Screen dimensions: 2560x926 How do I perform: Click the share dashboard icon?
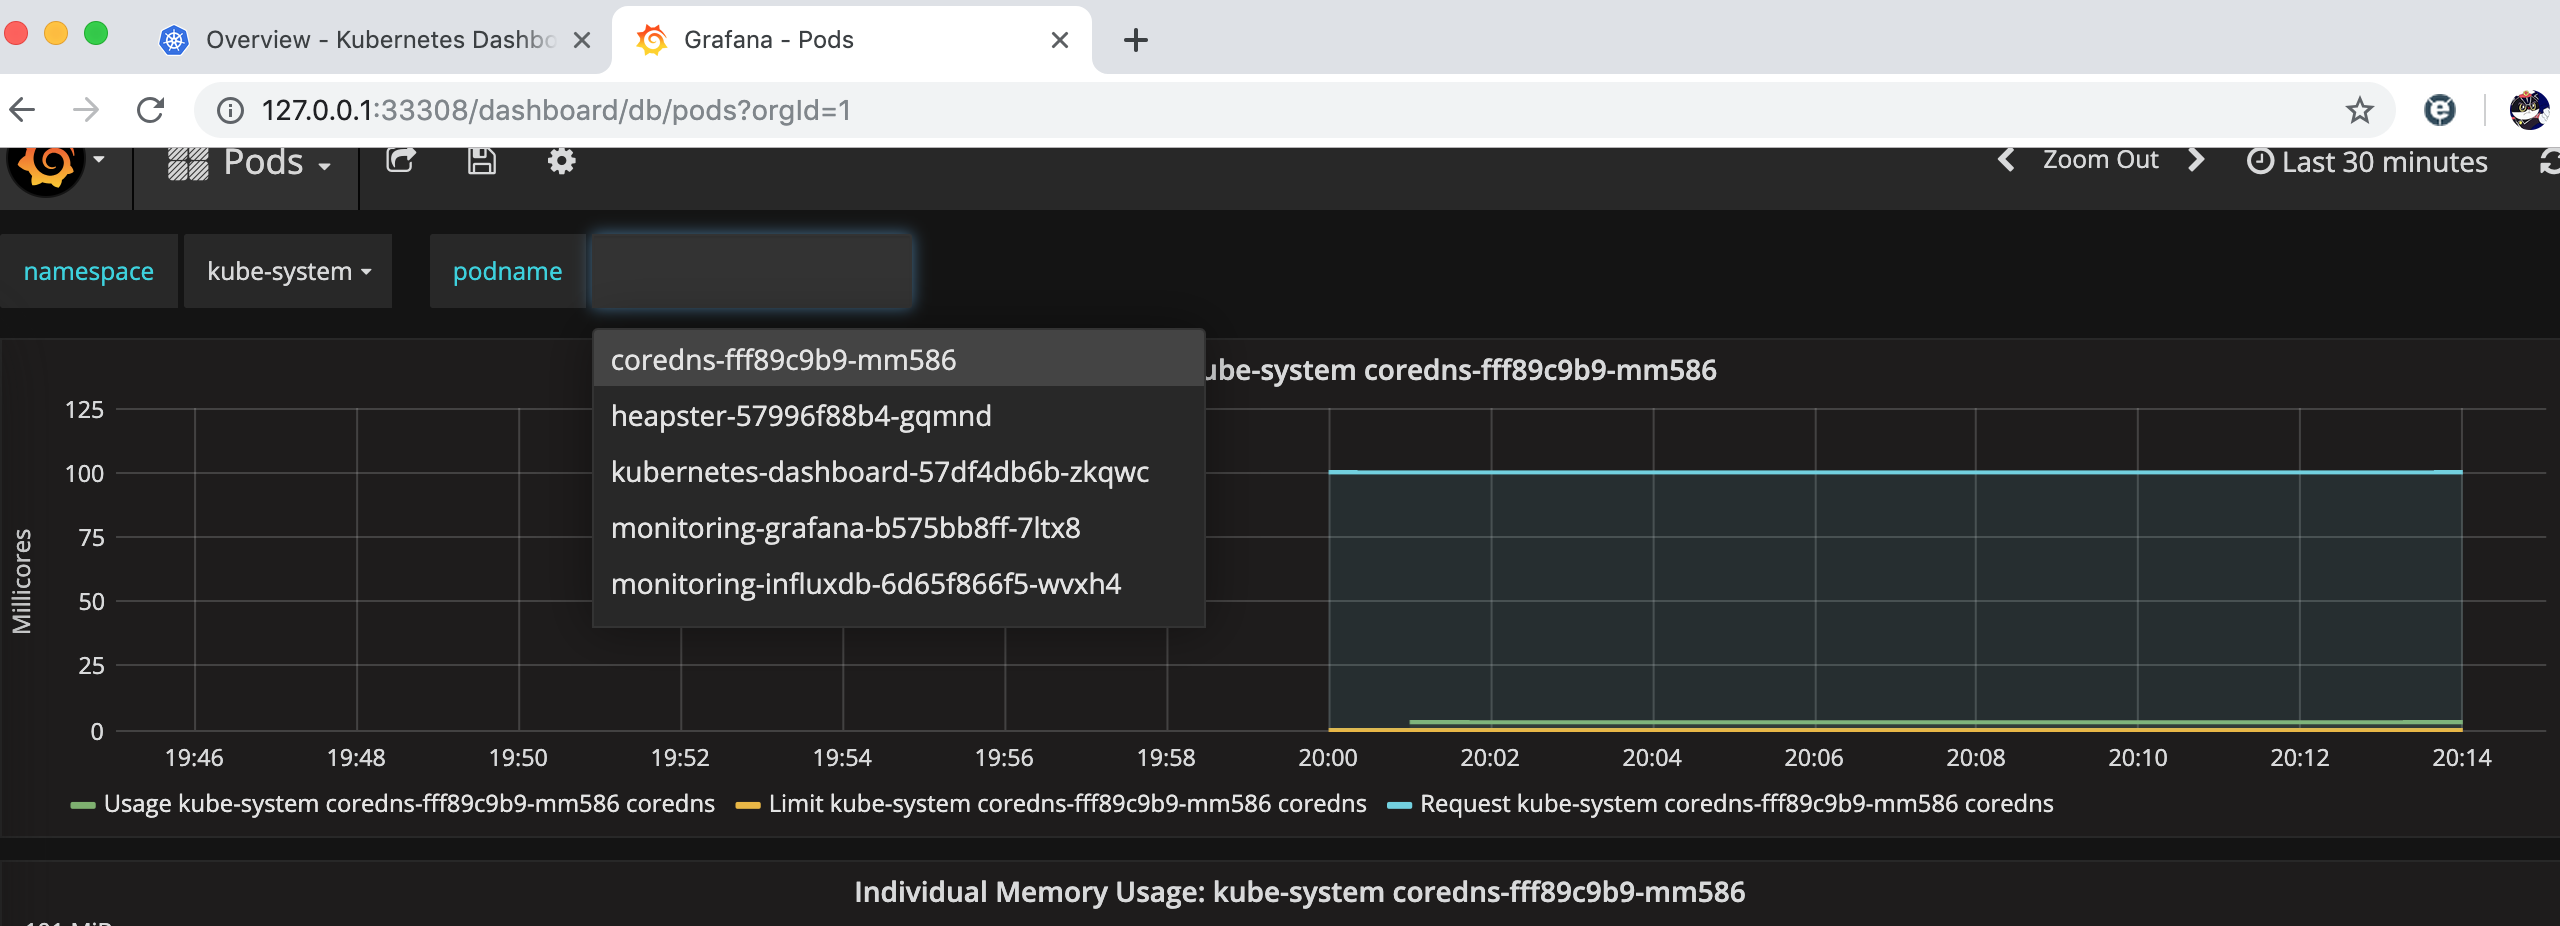pyautogui.click(x=401, y=160)
